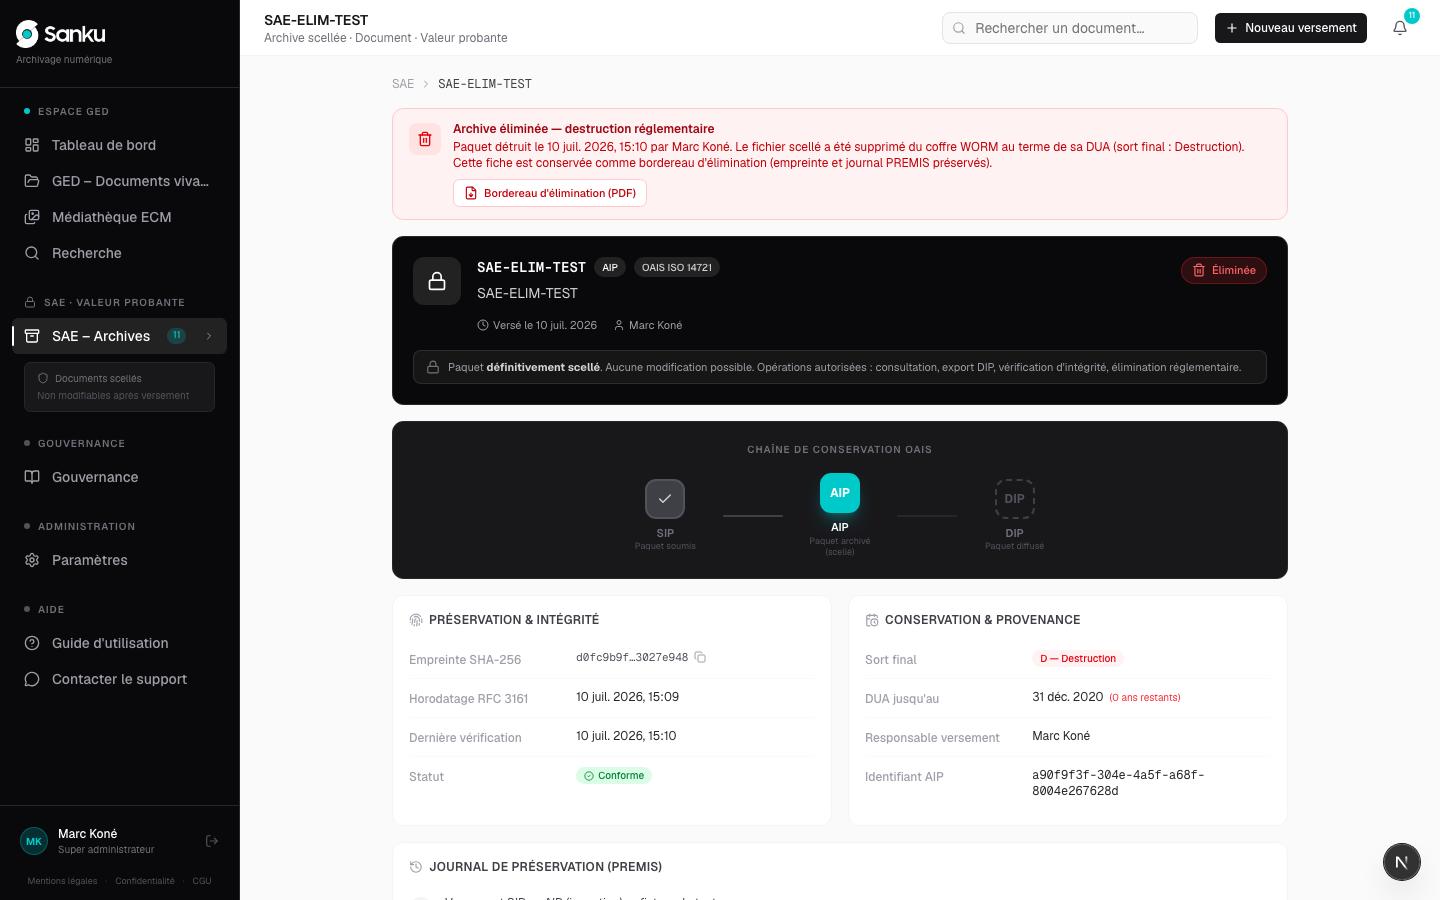Click the person icon beside Marc Koné in header

click(x=619, y=325)
